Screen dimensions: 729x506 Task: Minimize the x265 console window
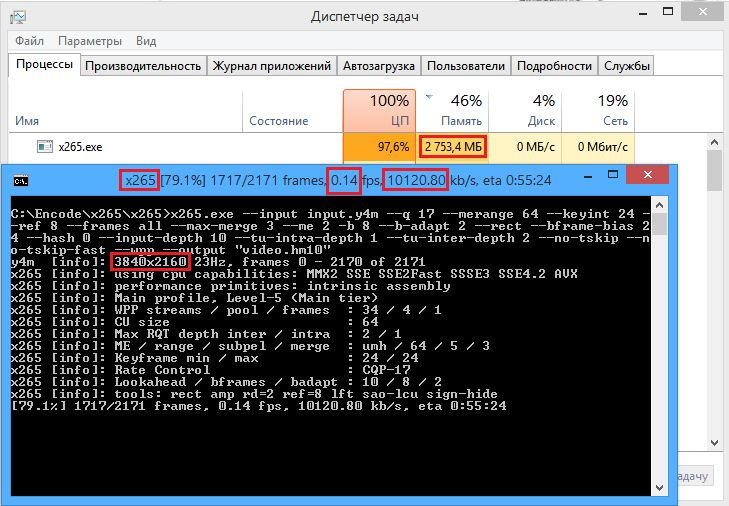[x=588, y=177]
